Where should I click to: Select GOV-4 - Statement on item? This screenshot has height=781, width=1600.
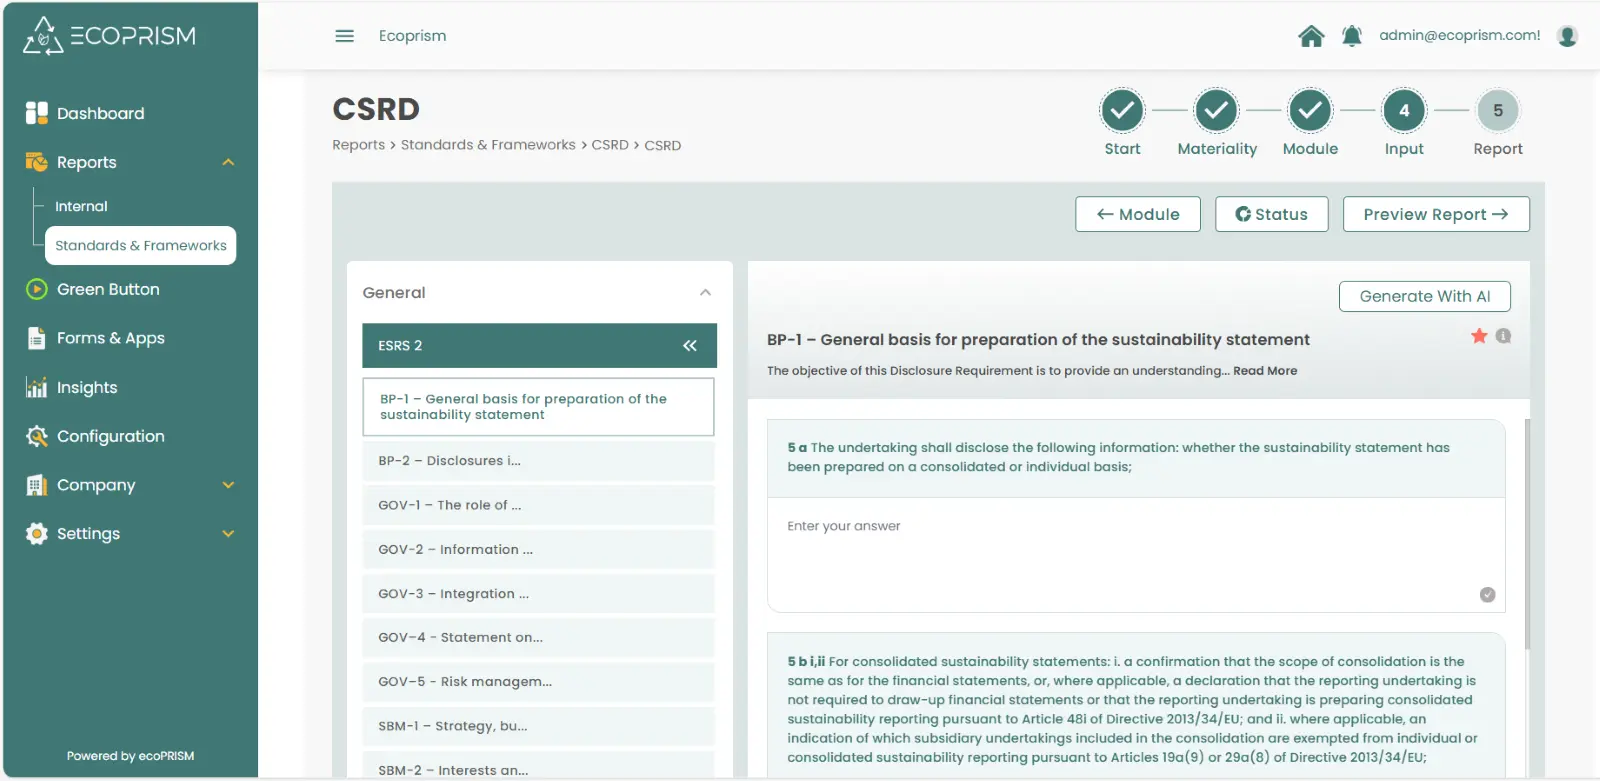pos(539,637)
